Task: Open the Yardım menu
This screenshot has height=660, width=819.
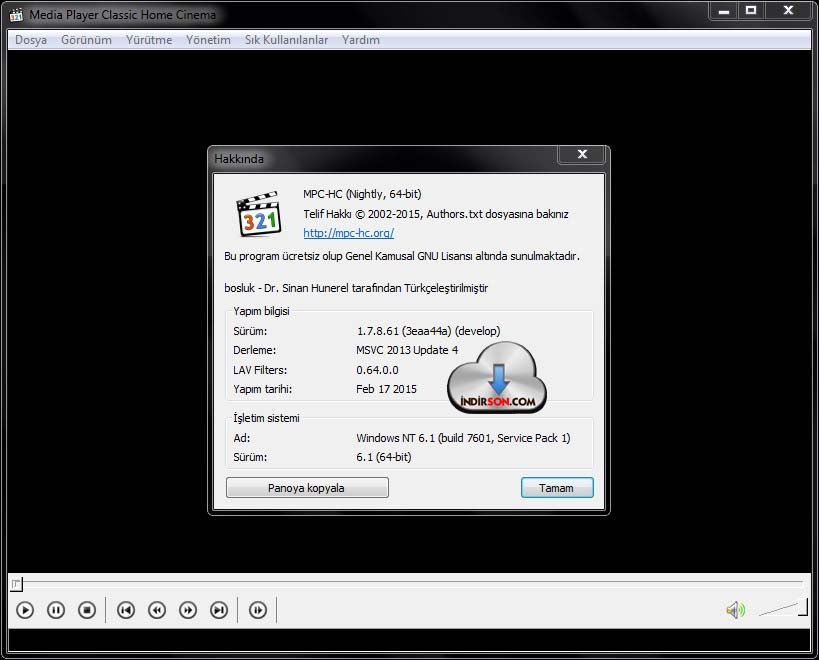Action: [360, 40]
